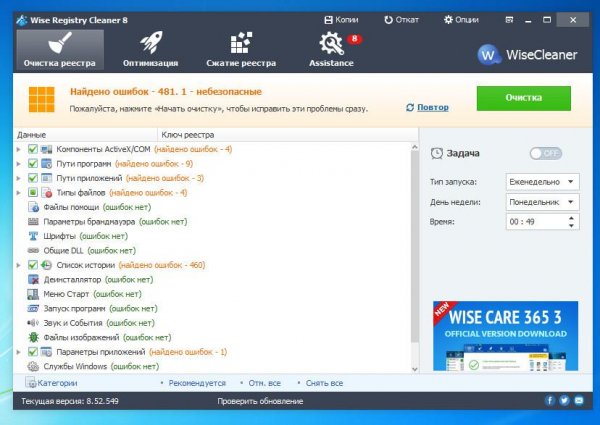Uncheck the Параметры приложений checkbox

pos(33,352)
